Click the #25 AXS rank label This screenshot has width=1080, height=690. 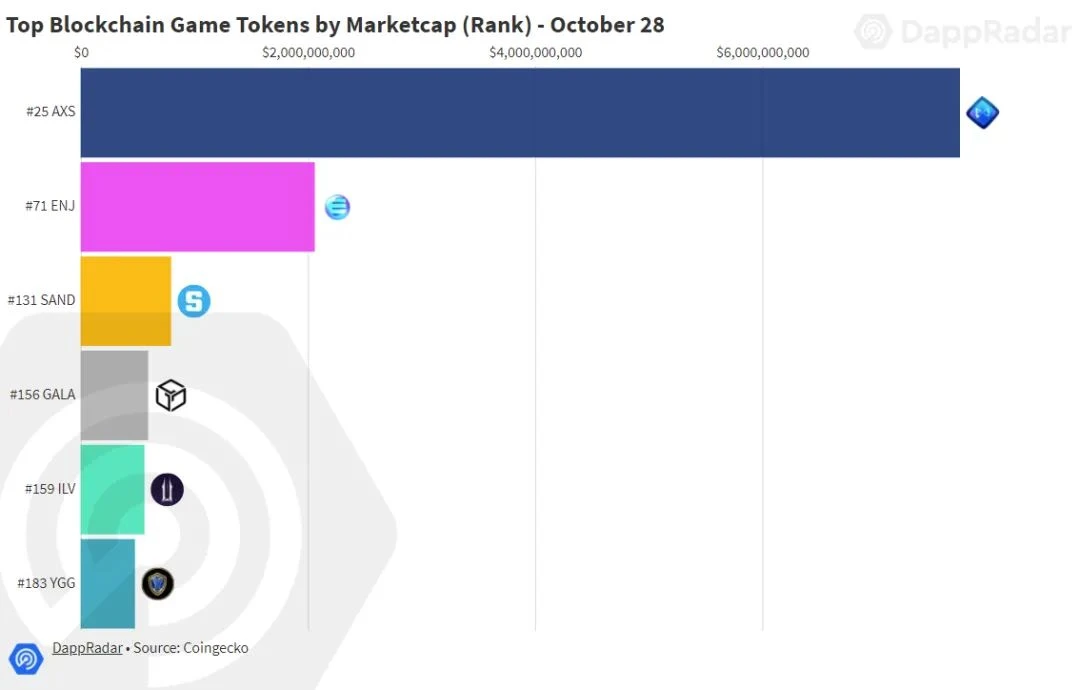51,112
